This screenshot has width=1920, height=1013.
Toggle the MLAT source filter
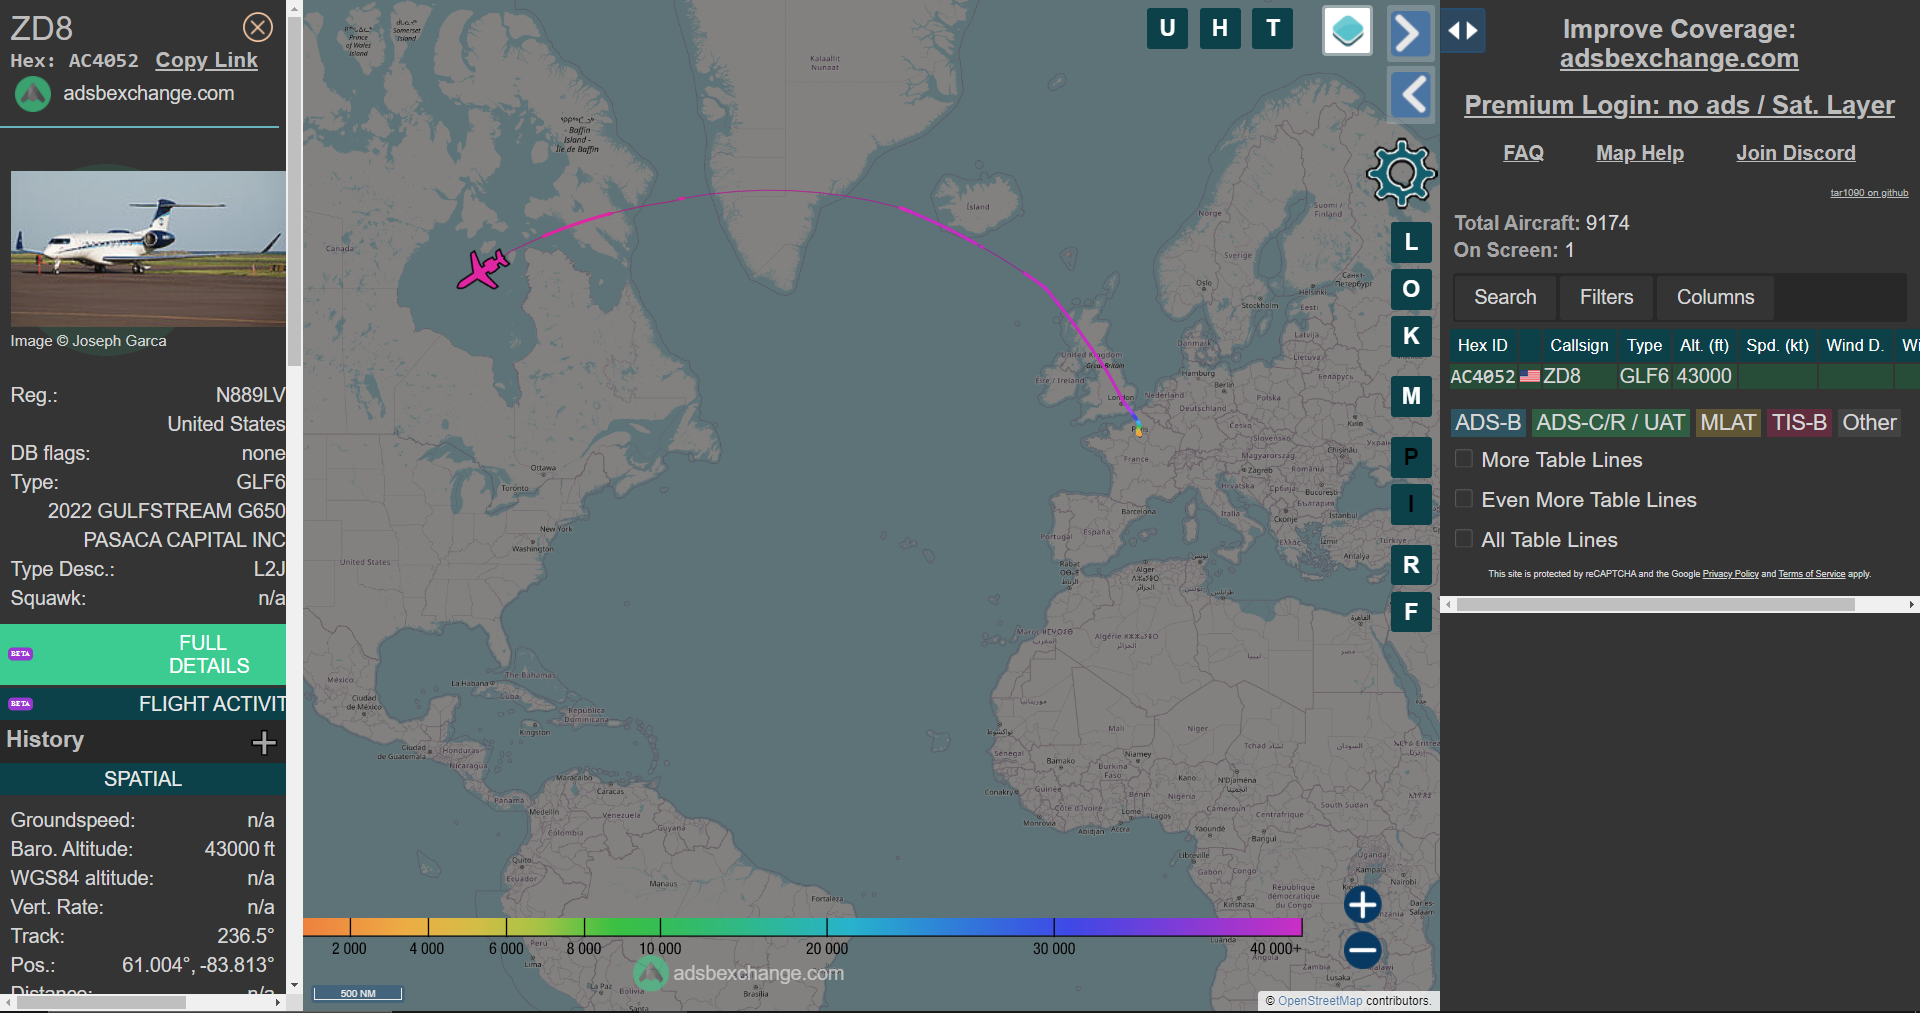[1728, 423]
